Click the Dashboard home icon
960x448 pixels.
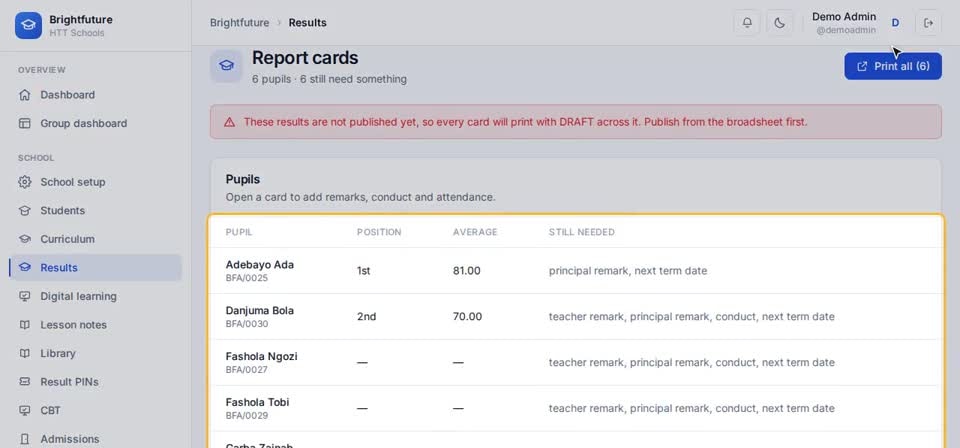(24, 95)
